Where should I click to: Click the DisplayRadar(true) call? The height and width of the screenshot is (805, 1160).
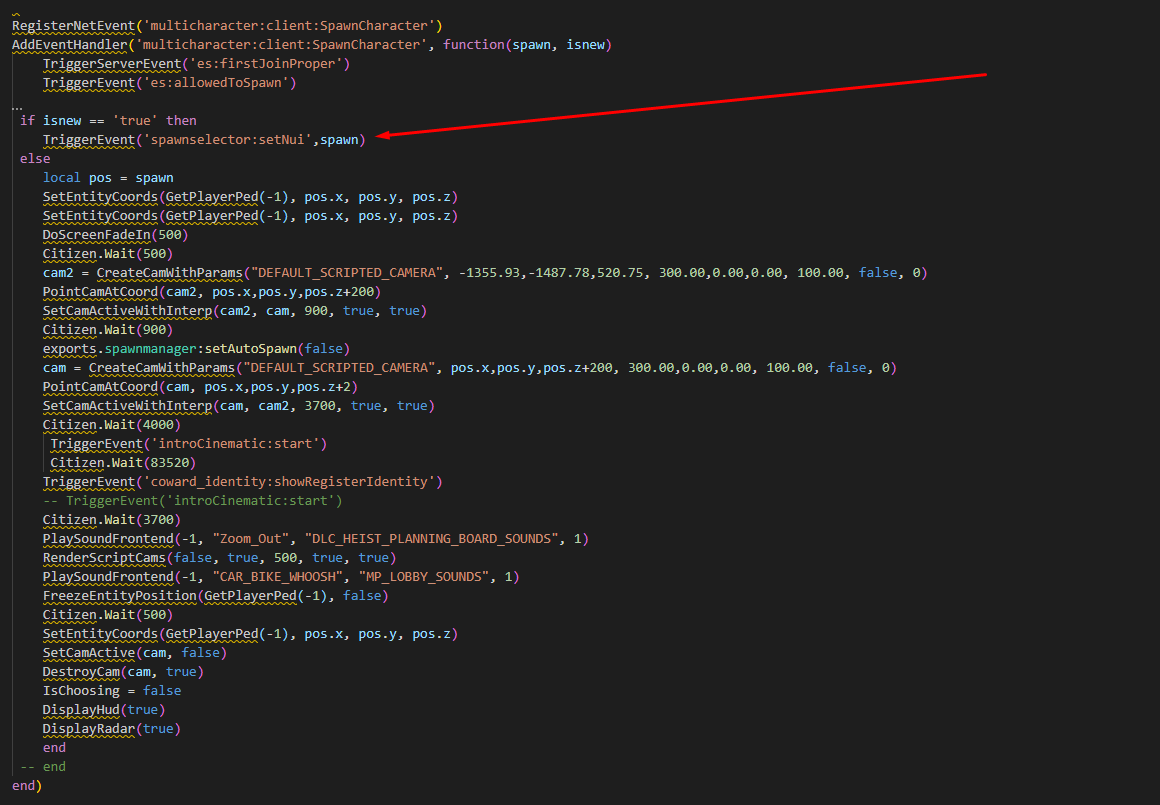pyautogui.click(x=112, y=729)
